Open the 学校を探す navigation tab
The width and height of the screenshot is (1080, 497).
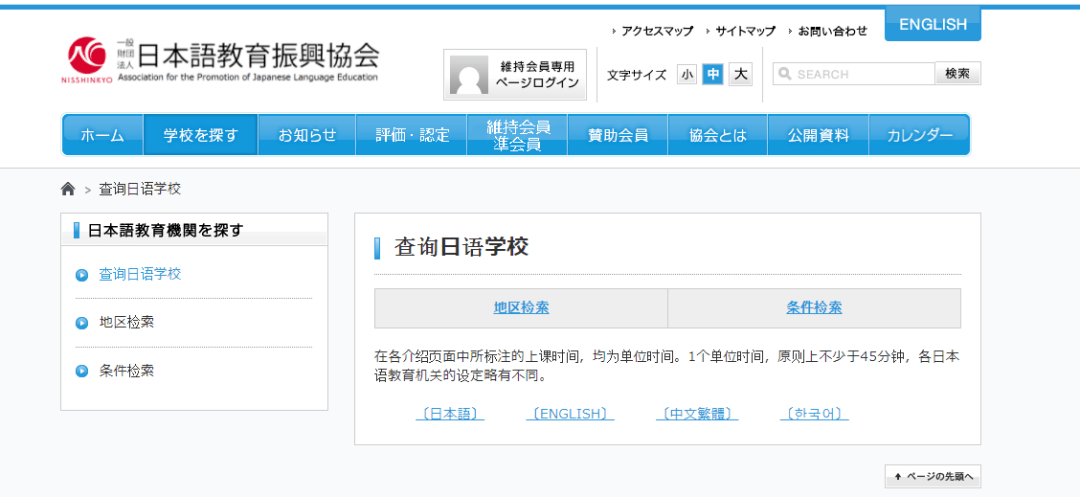click(x=200, y=135)
